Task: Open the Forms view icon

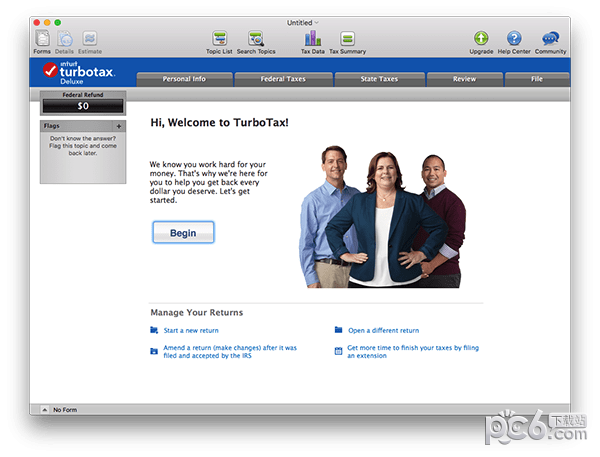Action: pyautogui.click(x=42, y=39)
